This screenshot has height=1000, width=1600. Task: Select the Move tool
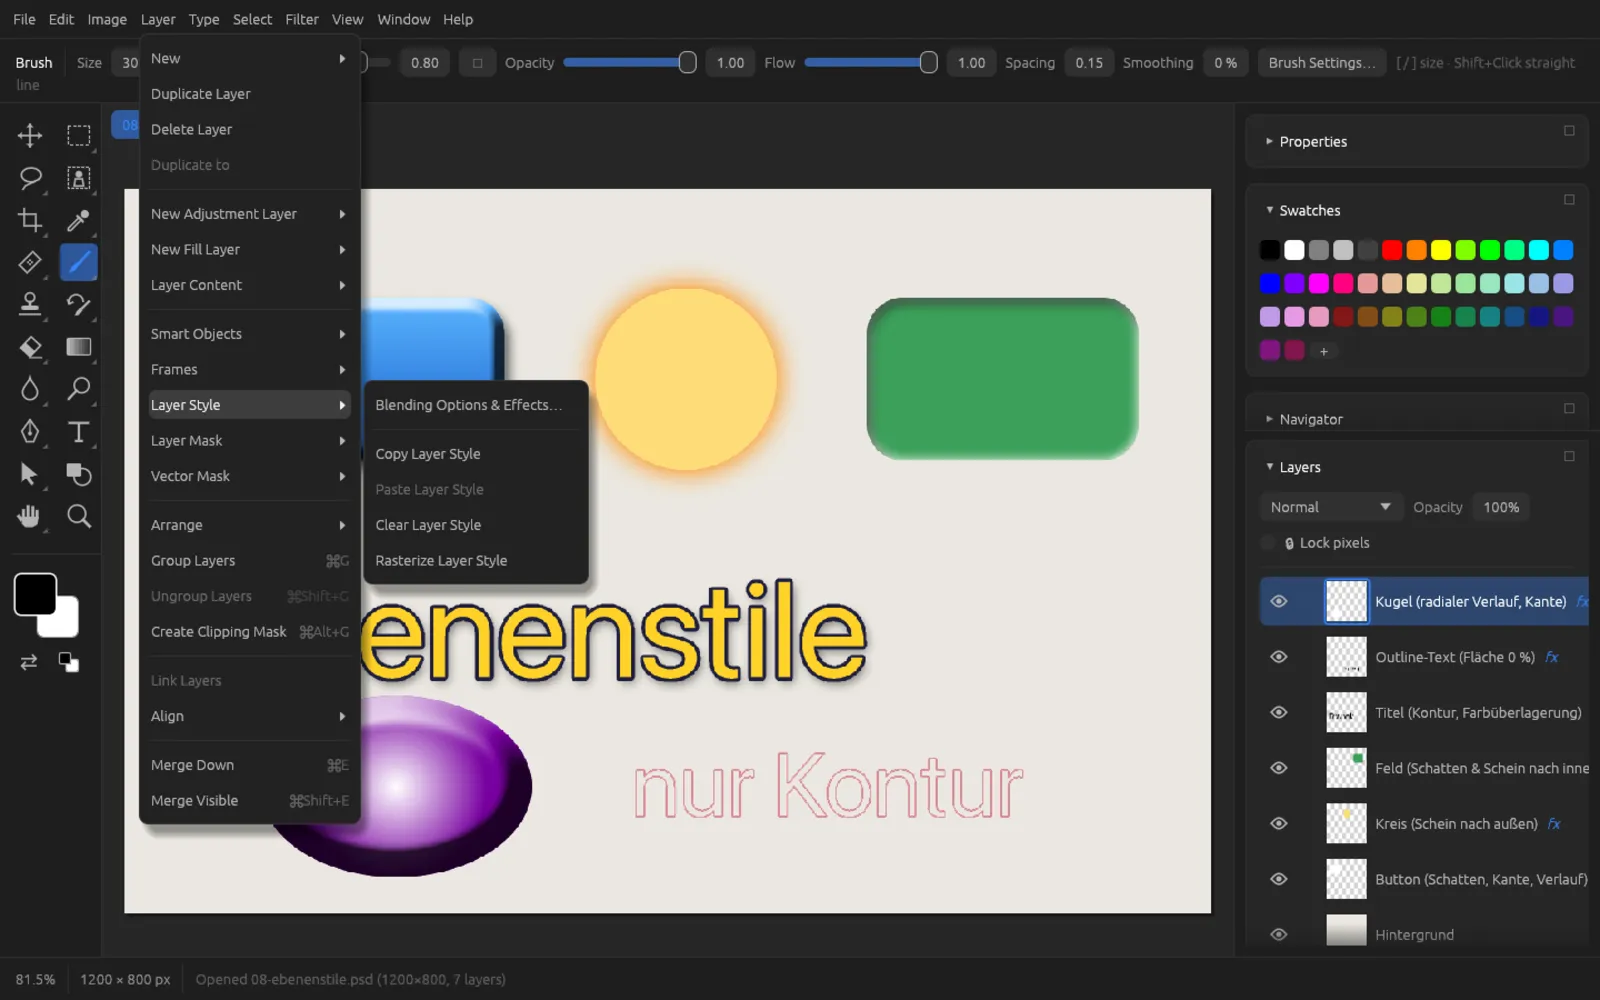pyautogui.click(x=30, y=135)
